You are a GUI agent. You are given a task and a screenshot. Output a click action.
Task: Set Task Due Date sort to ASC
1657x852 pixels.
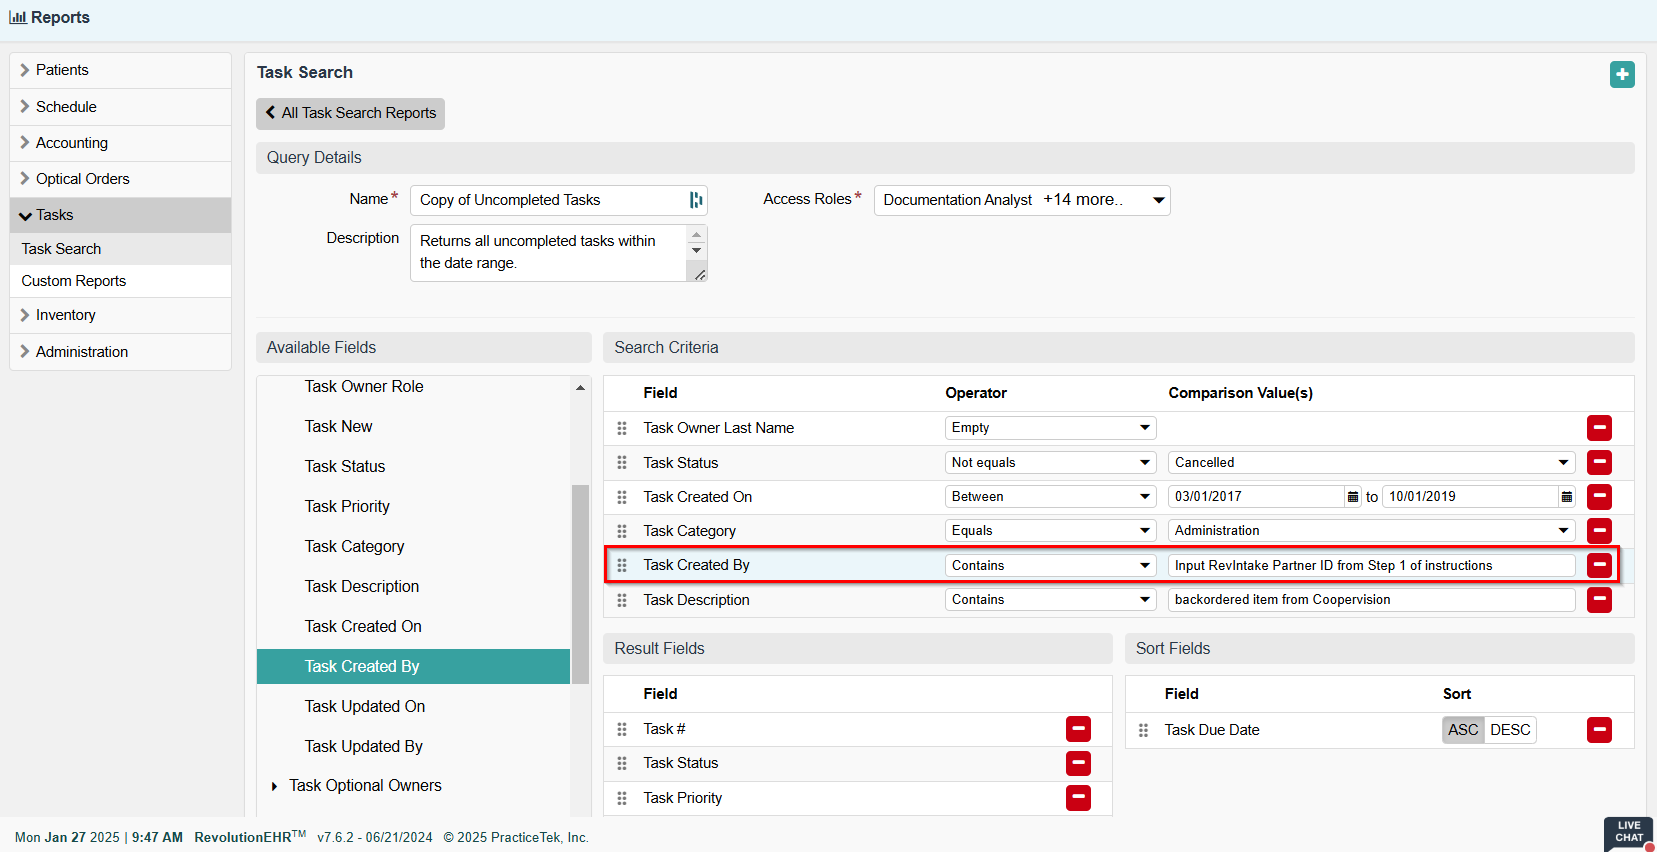[x=1463, y=730]
